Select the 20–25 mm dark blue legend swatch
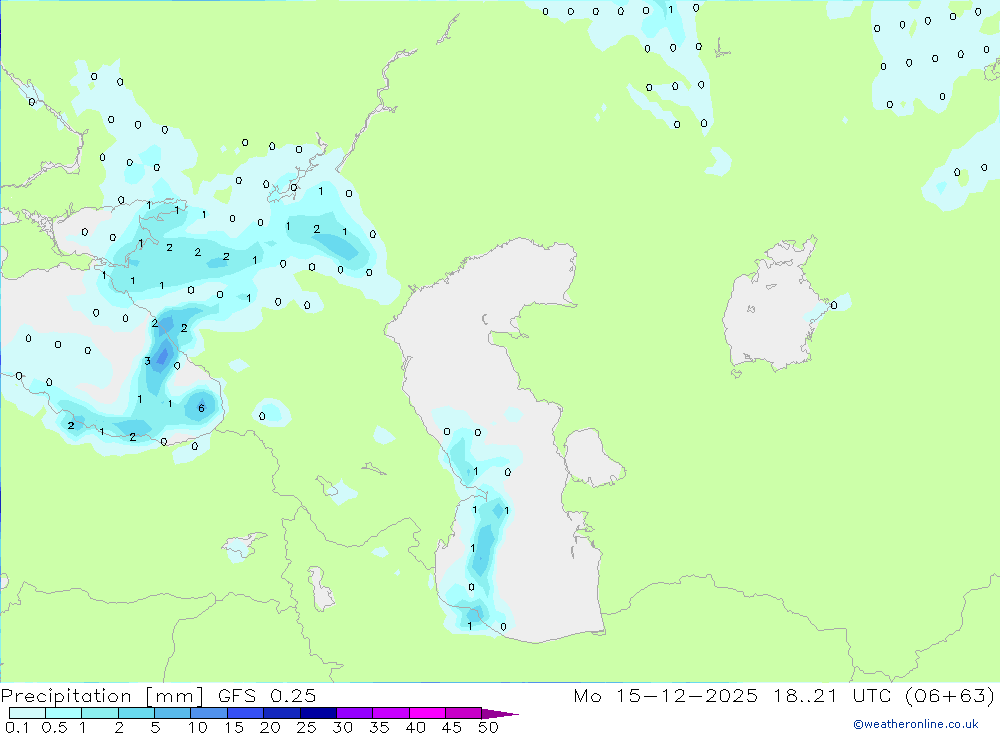 click(x=282, y=713)
